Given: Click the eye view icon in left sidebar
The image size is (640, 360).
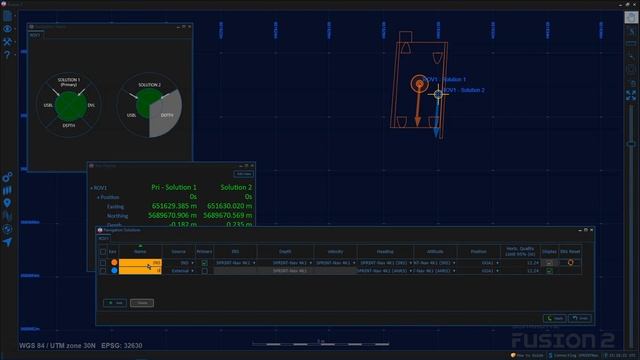Looking at the screenshot, I should point(7,29).
